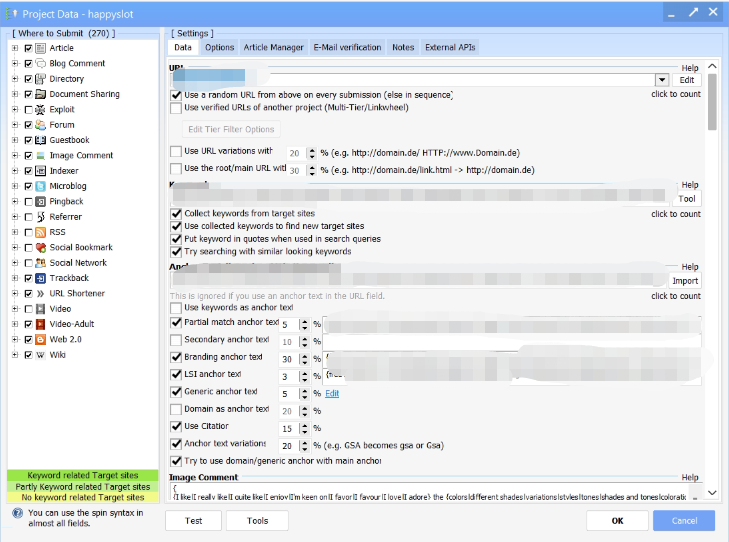Click the Video-Adult red icon
Screen dimensions: 729x542
tap(41, 324)
